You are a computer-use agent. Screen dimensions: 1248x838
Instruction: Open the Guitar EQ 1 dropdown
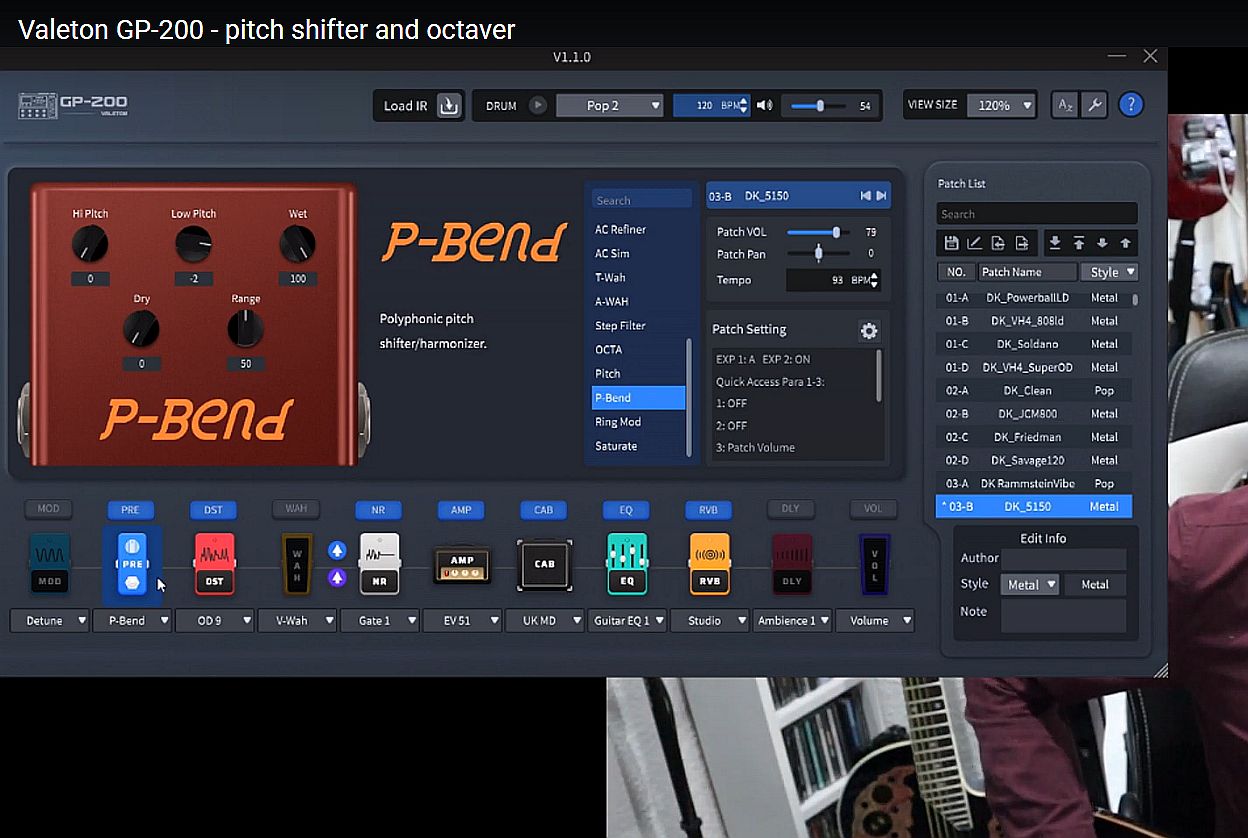(x=628, y=621)
